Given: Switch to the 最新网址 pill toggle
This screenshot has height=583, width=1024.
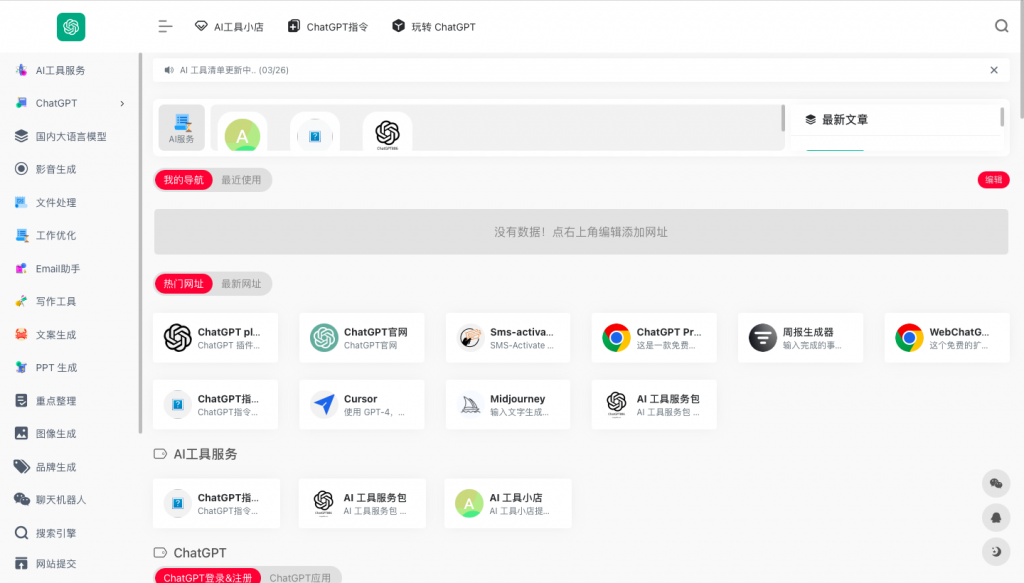Looking at the screenshot, I should coord(241,284).
